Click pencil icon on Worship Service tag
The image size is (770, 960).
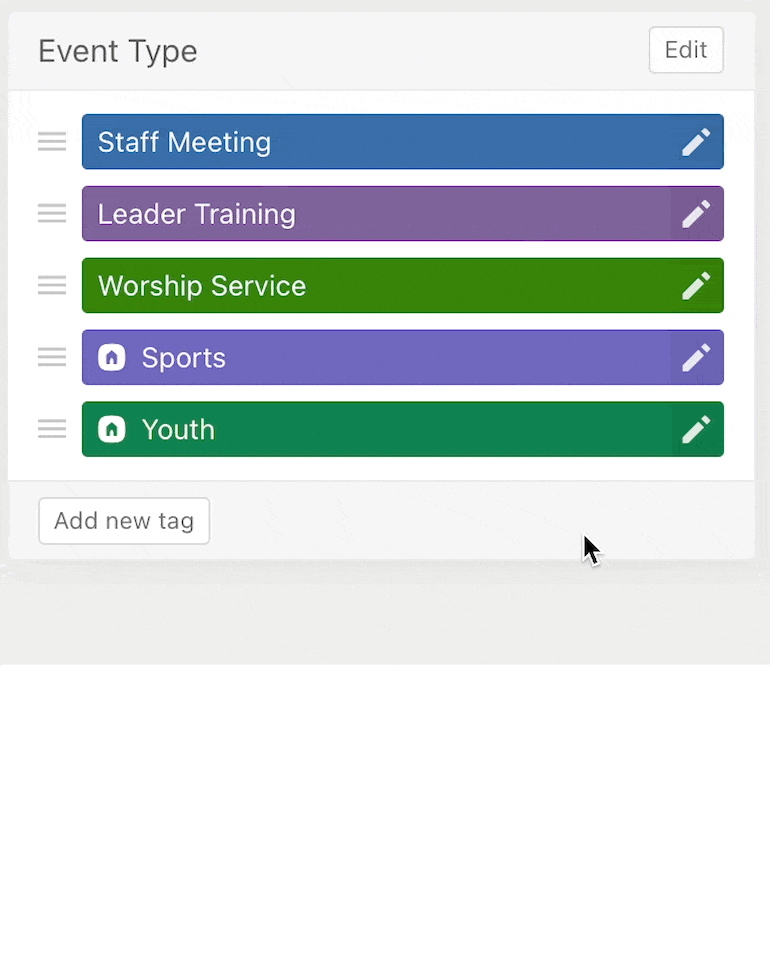coord(696,286)
